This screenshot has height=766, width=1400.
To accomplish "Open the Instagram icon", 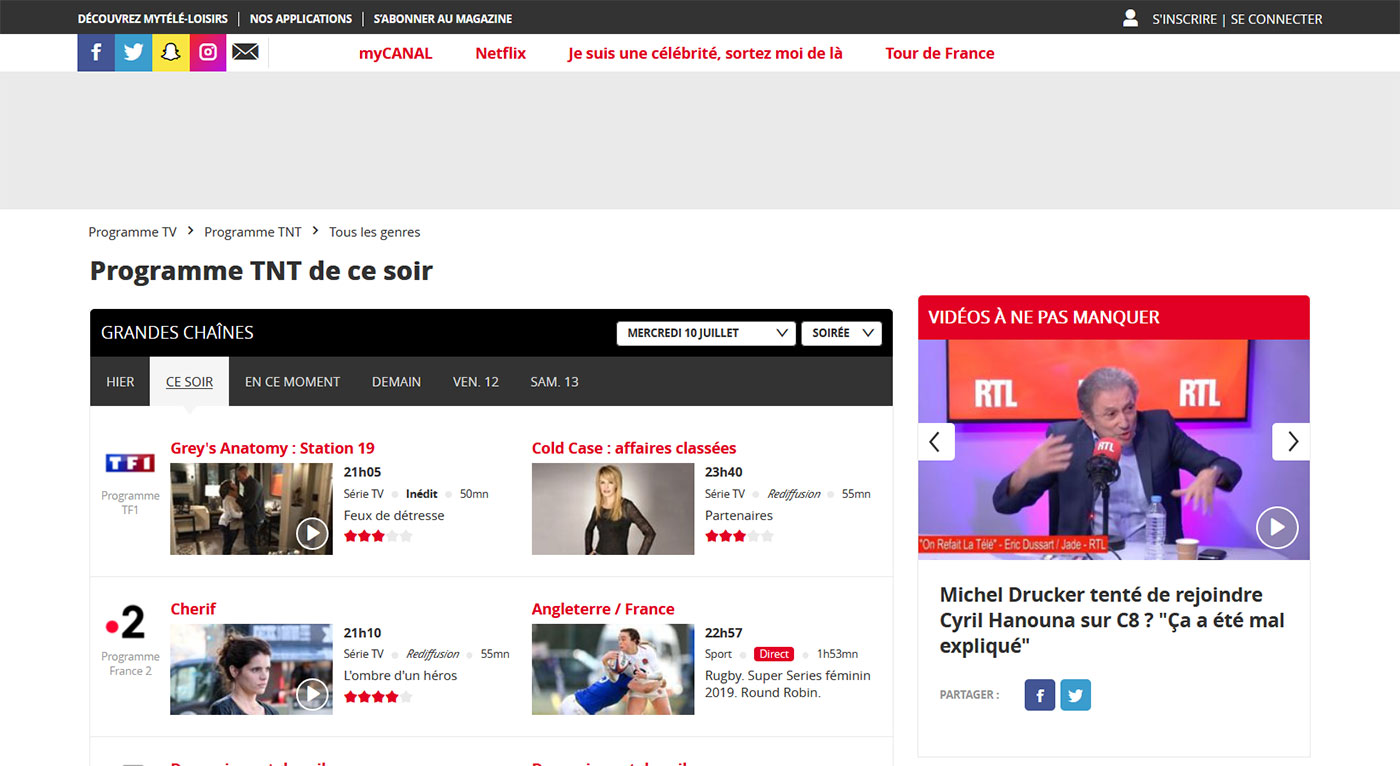I will point(208,52).
